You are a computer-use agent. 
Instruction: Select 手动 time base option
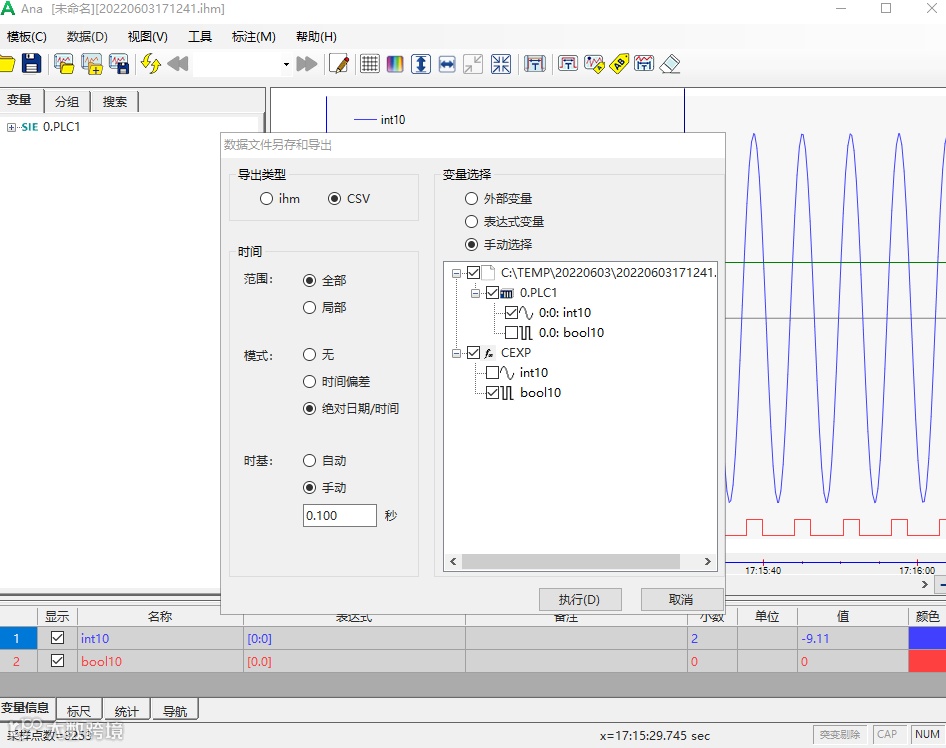(x=325, y=488)
